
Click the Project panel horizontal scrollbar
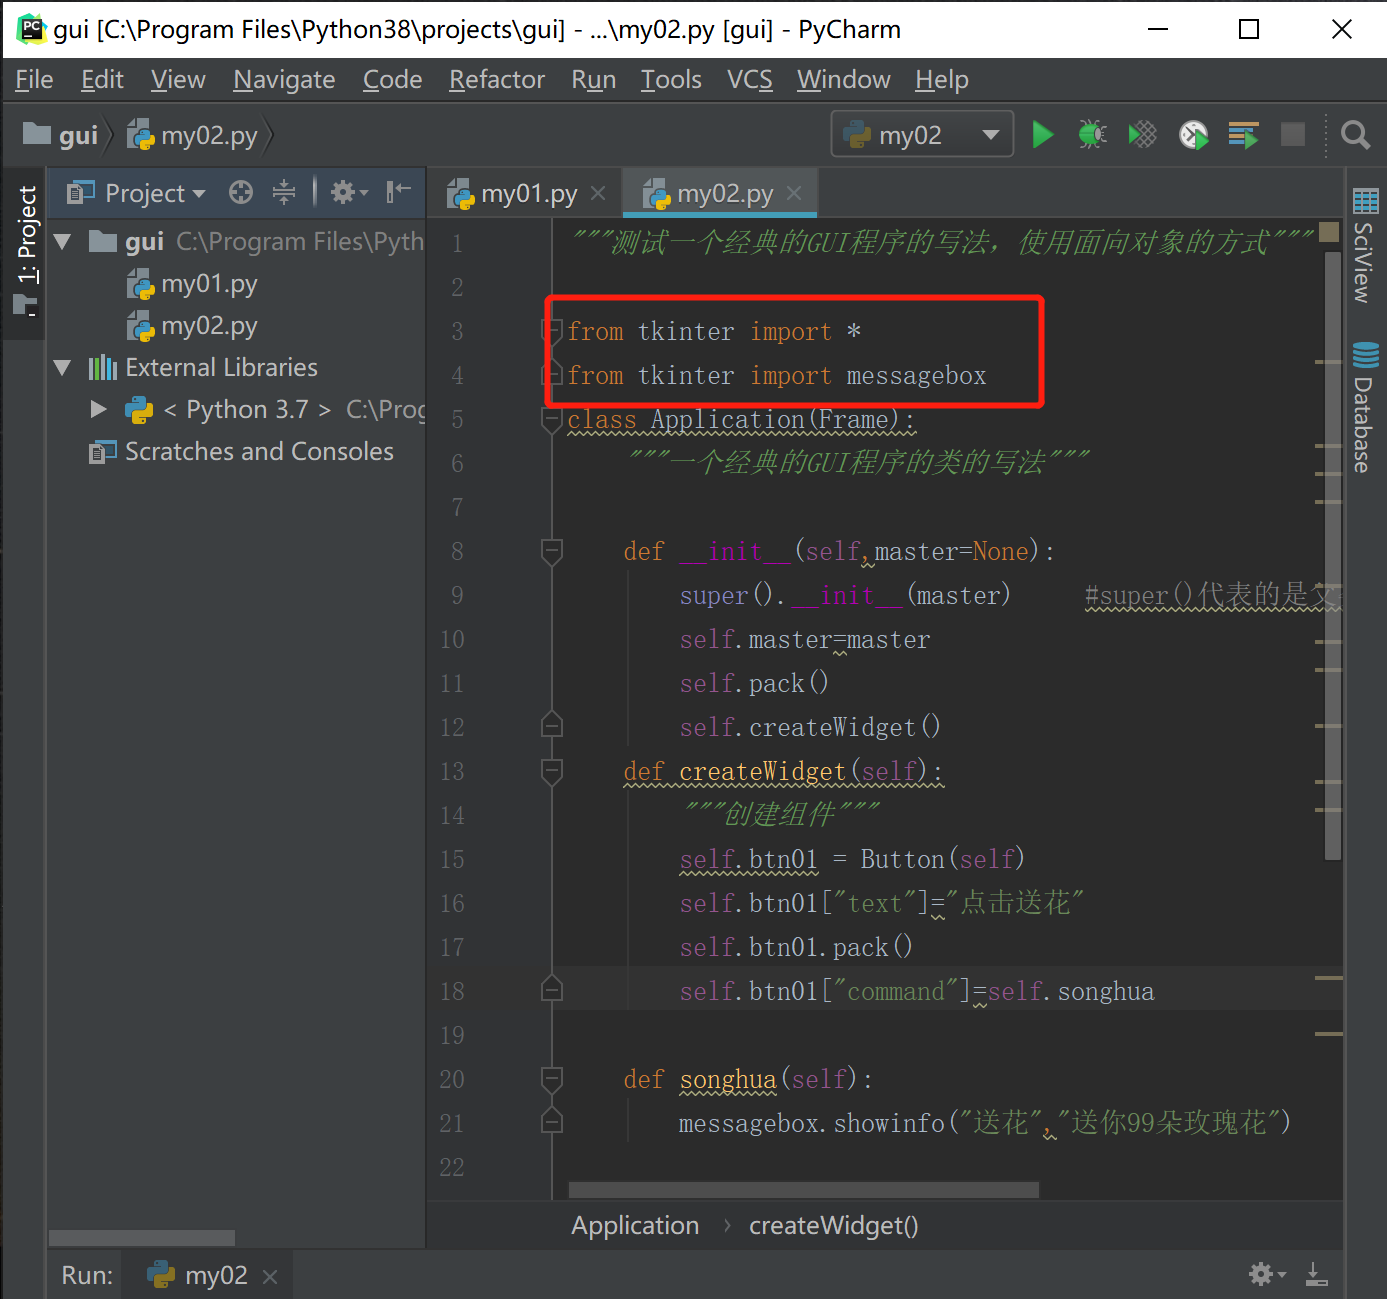click(141, 1238)
